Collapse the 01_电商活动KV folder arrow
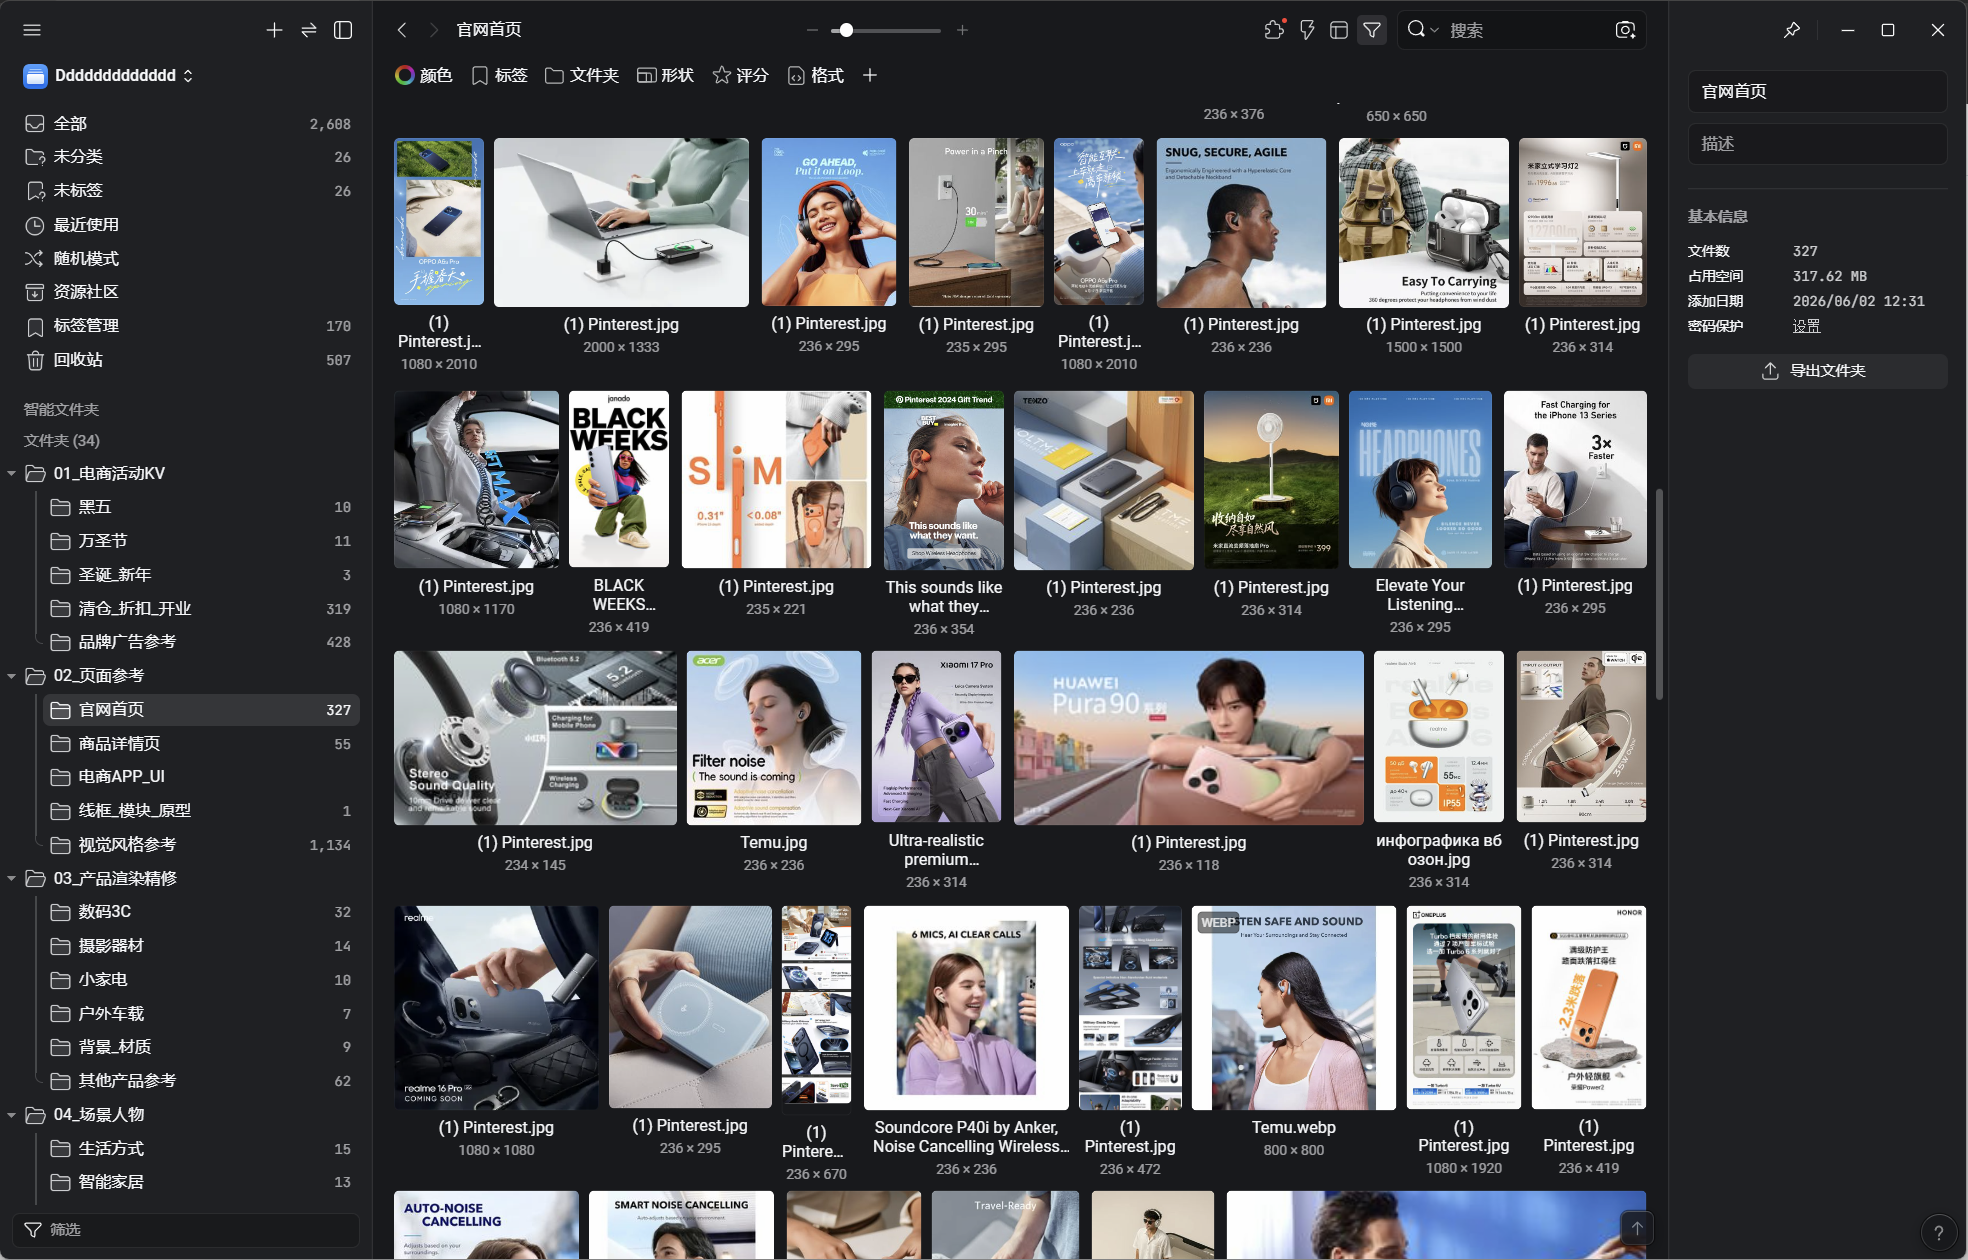The width and height of the screenshot is (1968, 1260). (x=12, y=473)
